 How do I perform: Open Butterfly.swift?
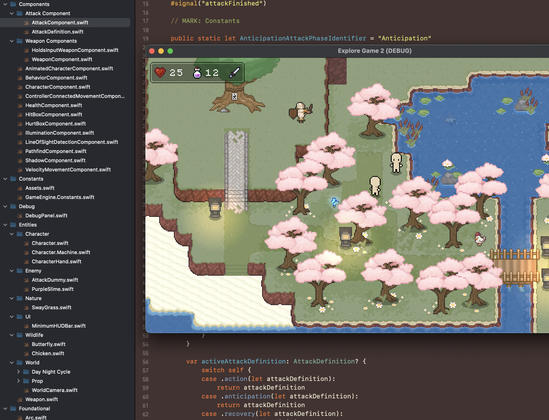tap(49, 344)
